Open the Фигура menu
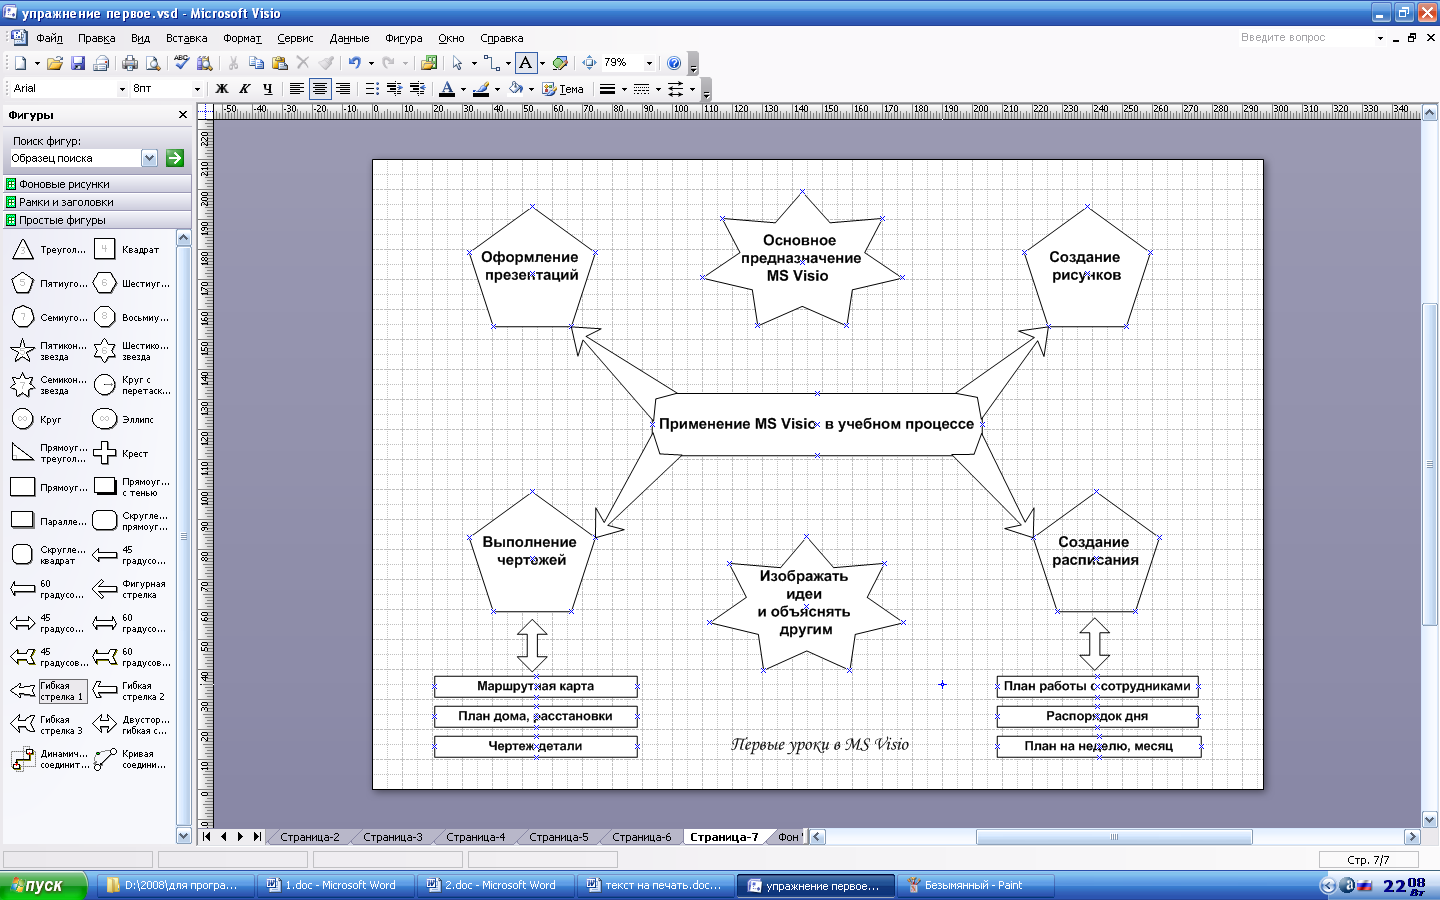The width and height of the screenshot is (1440, 900). (x=404, y=38)
